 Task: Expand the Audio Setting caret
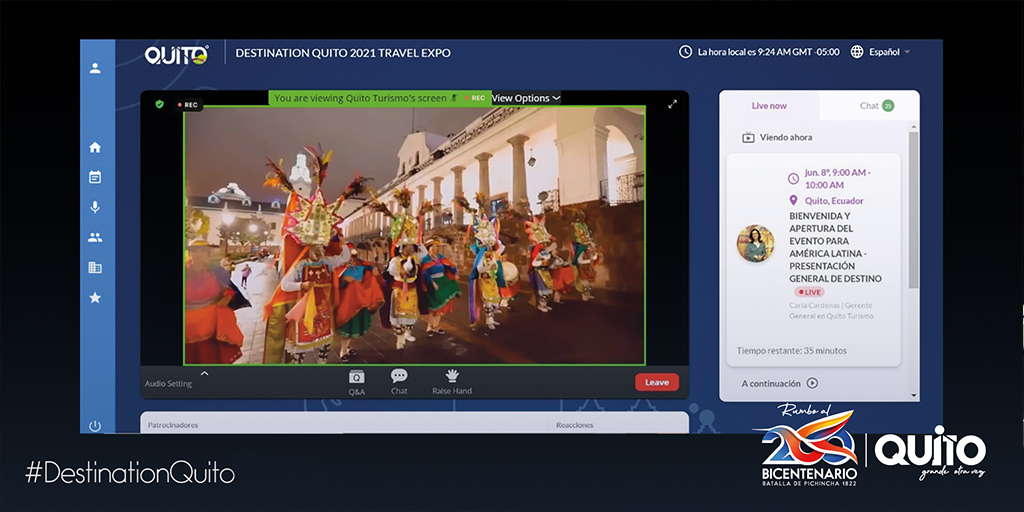point(204,374)
